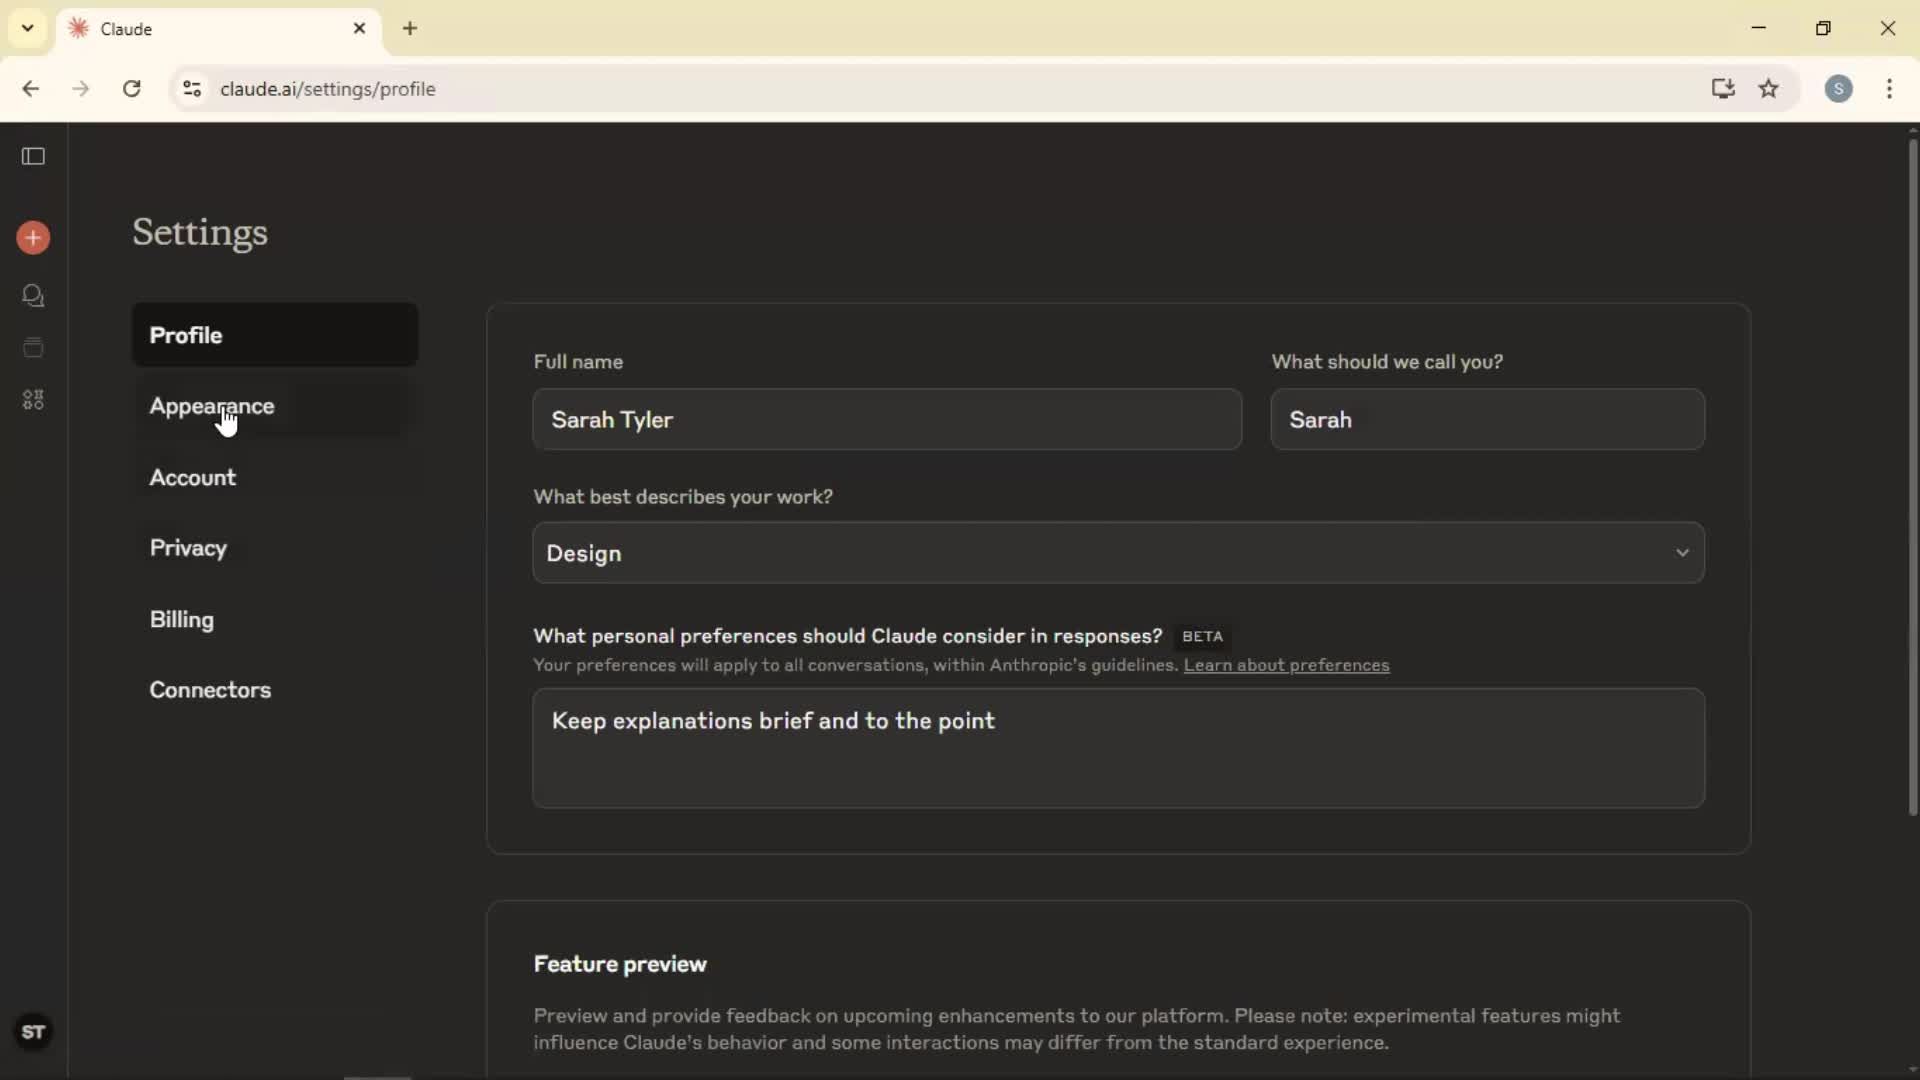
Task: Click the personal preferences text box
Action: point(1118,748)
